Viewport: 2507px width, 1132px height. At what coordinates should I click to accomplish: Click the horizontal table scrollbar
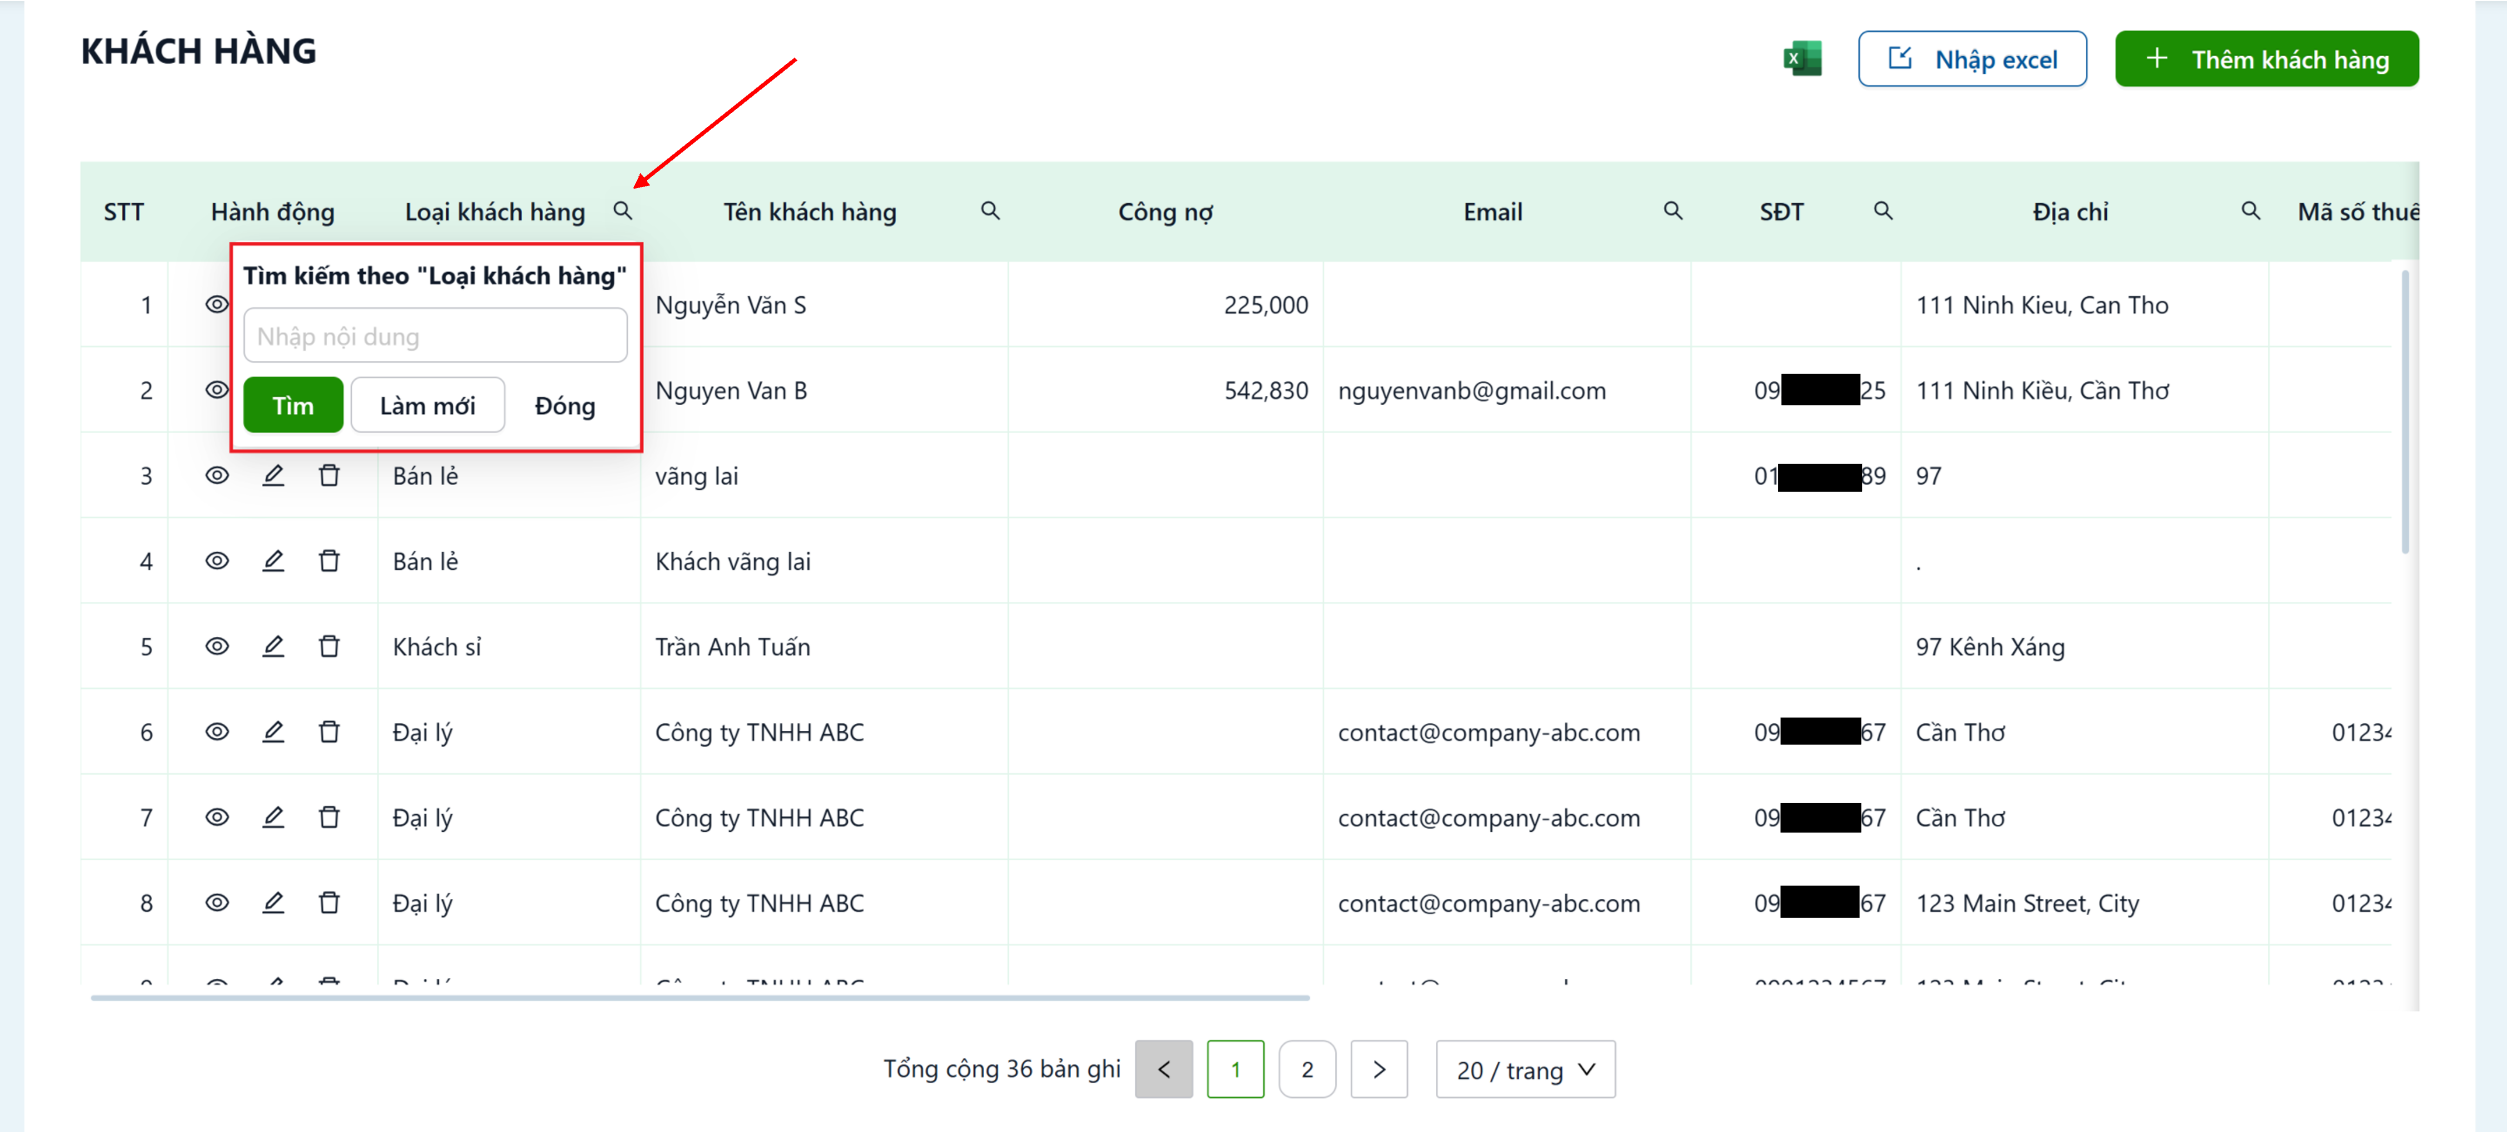click(700, 997)
